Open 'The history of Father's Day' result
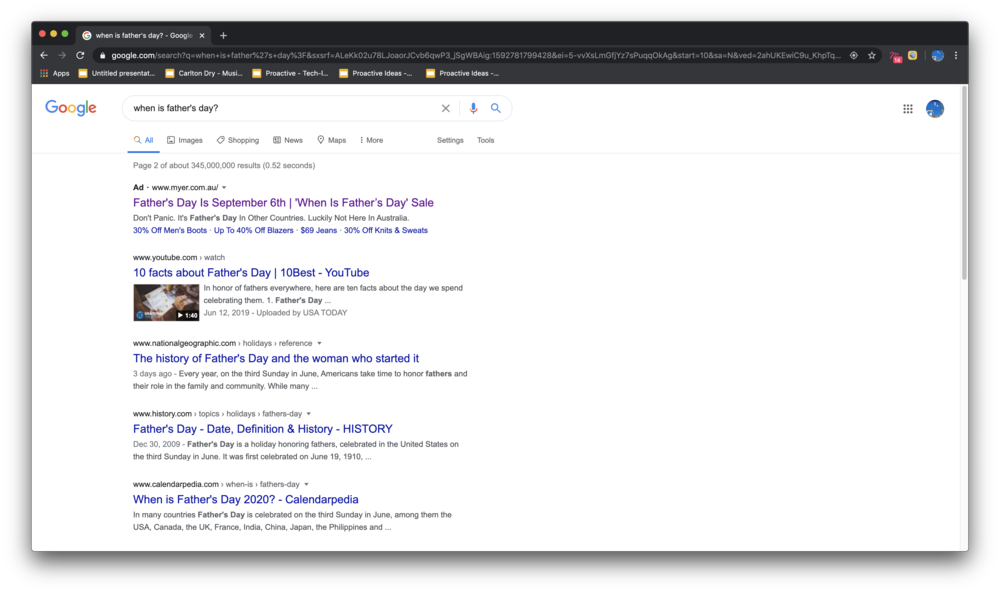Screen dimensions: 1000x593 pyautogui.click(x=276, y=359)
